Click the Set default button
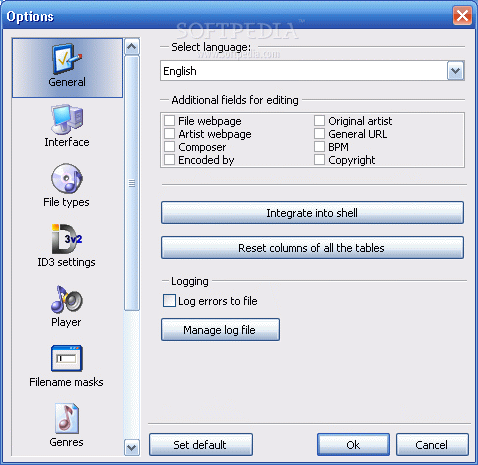Image resolution: width=478 pixels, height=465 pixels. point(201,445)
